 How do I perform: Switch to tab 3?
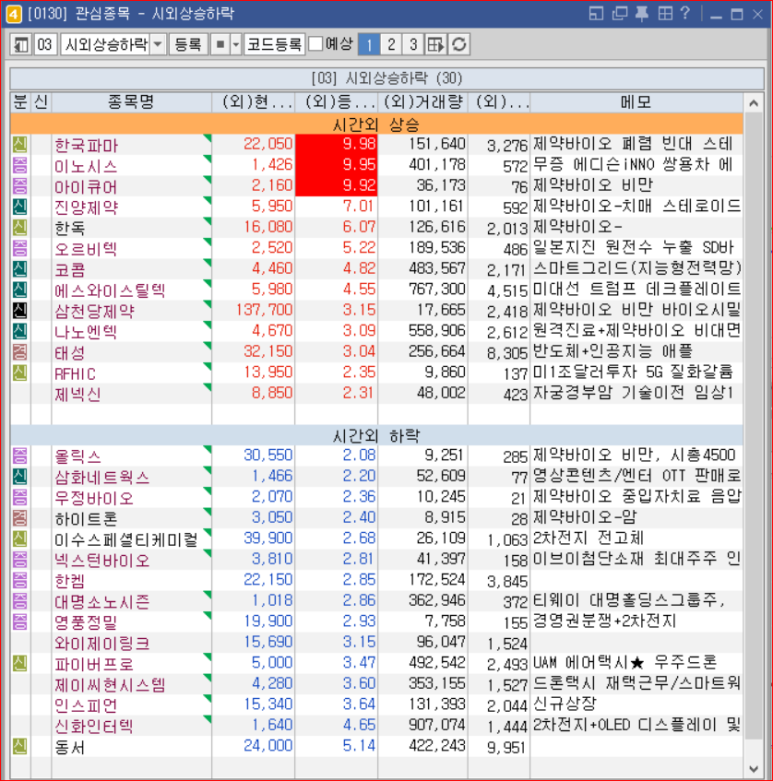pyautogui.click(x=413, y=45)
